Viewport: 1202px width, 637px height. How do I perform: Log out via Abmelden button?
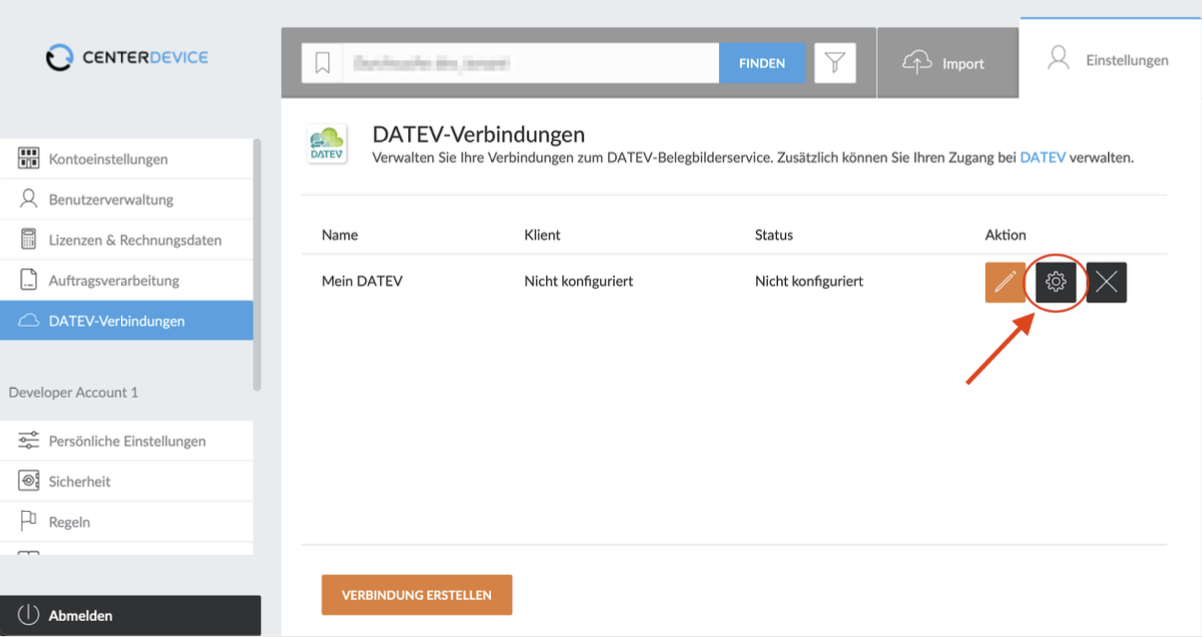(130, 616)
